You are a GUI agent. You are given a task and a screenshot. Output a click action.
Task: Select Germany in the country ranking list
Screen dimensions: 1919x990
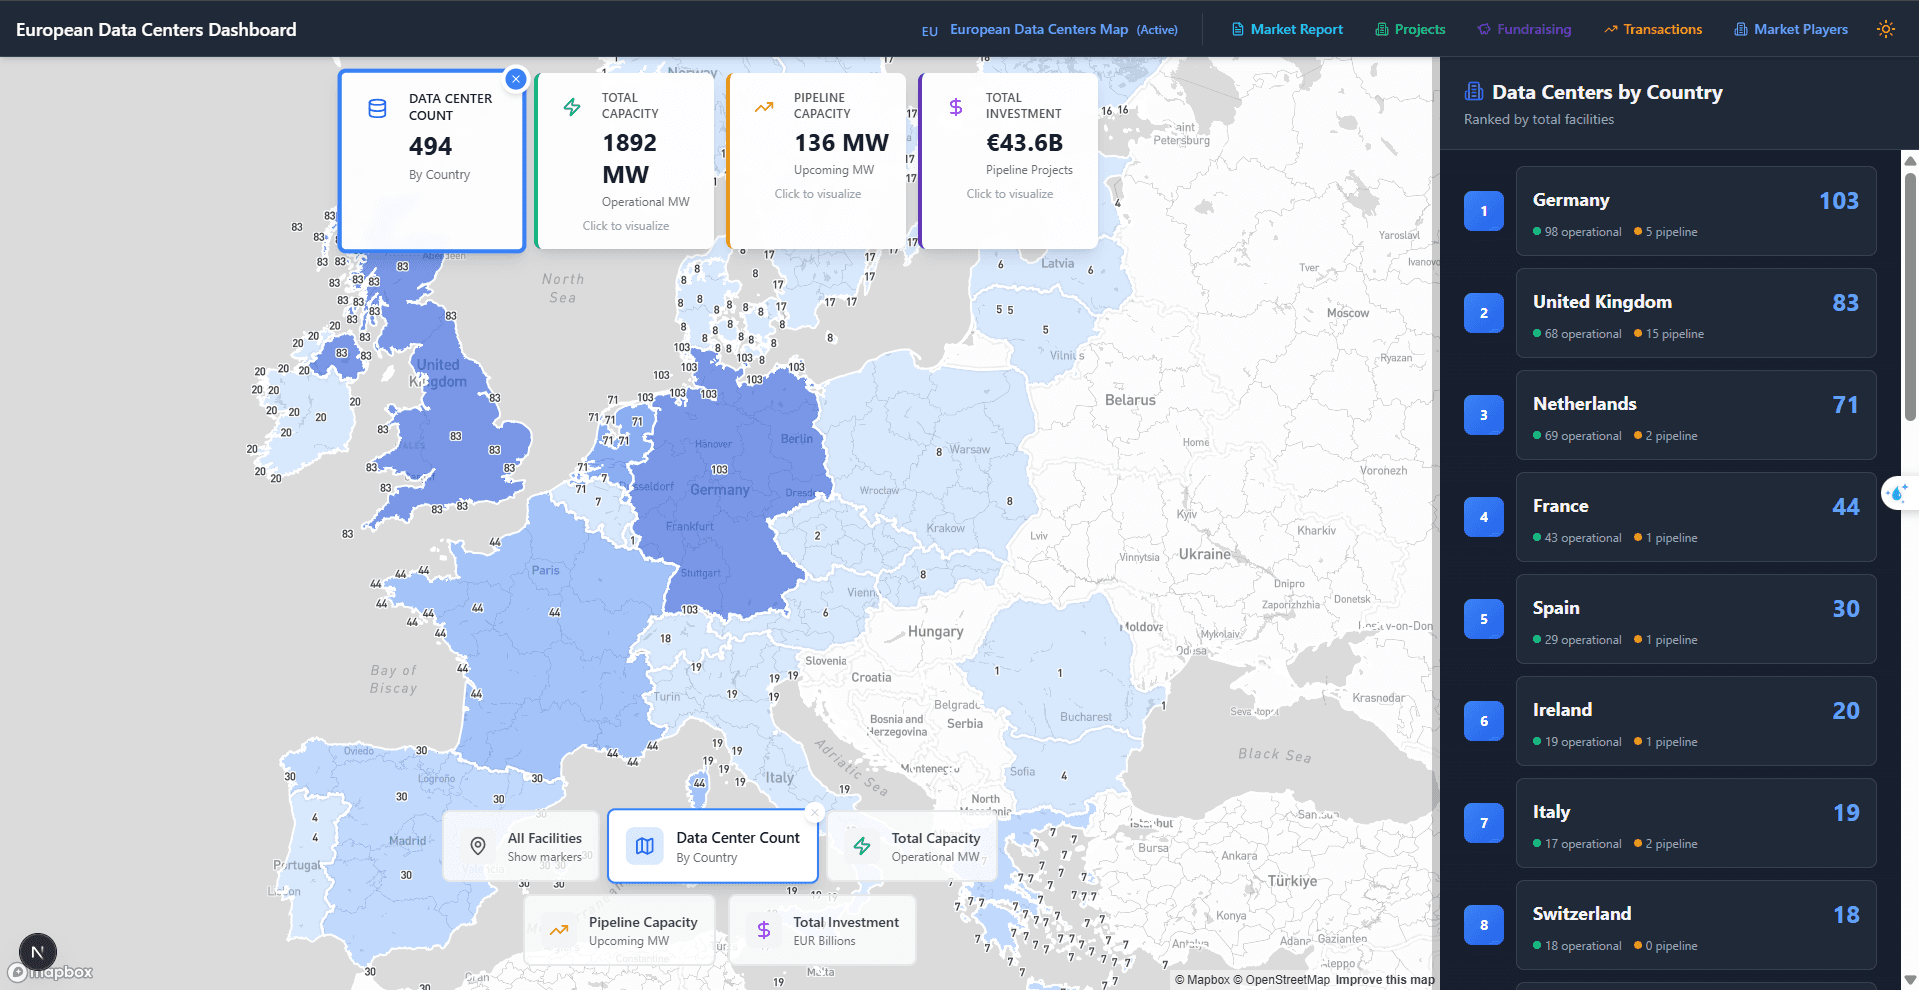1695,211
